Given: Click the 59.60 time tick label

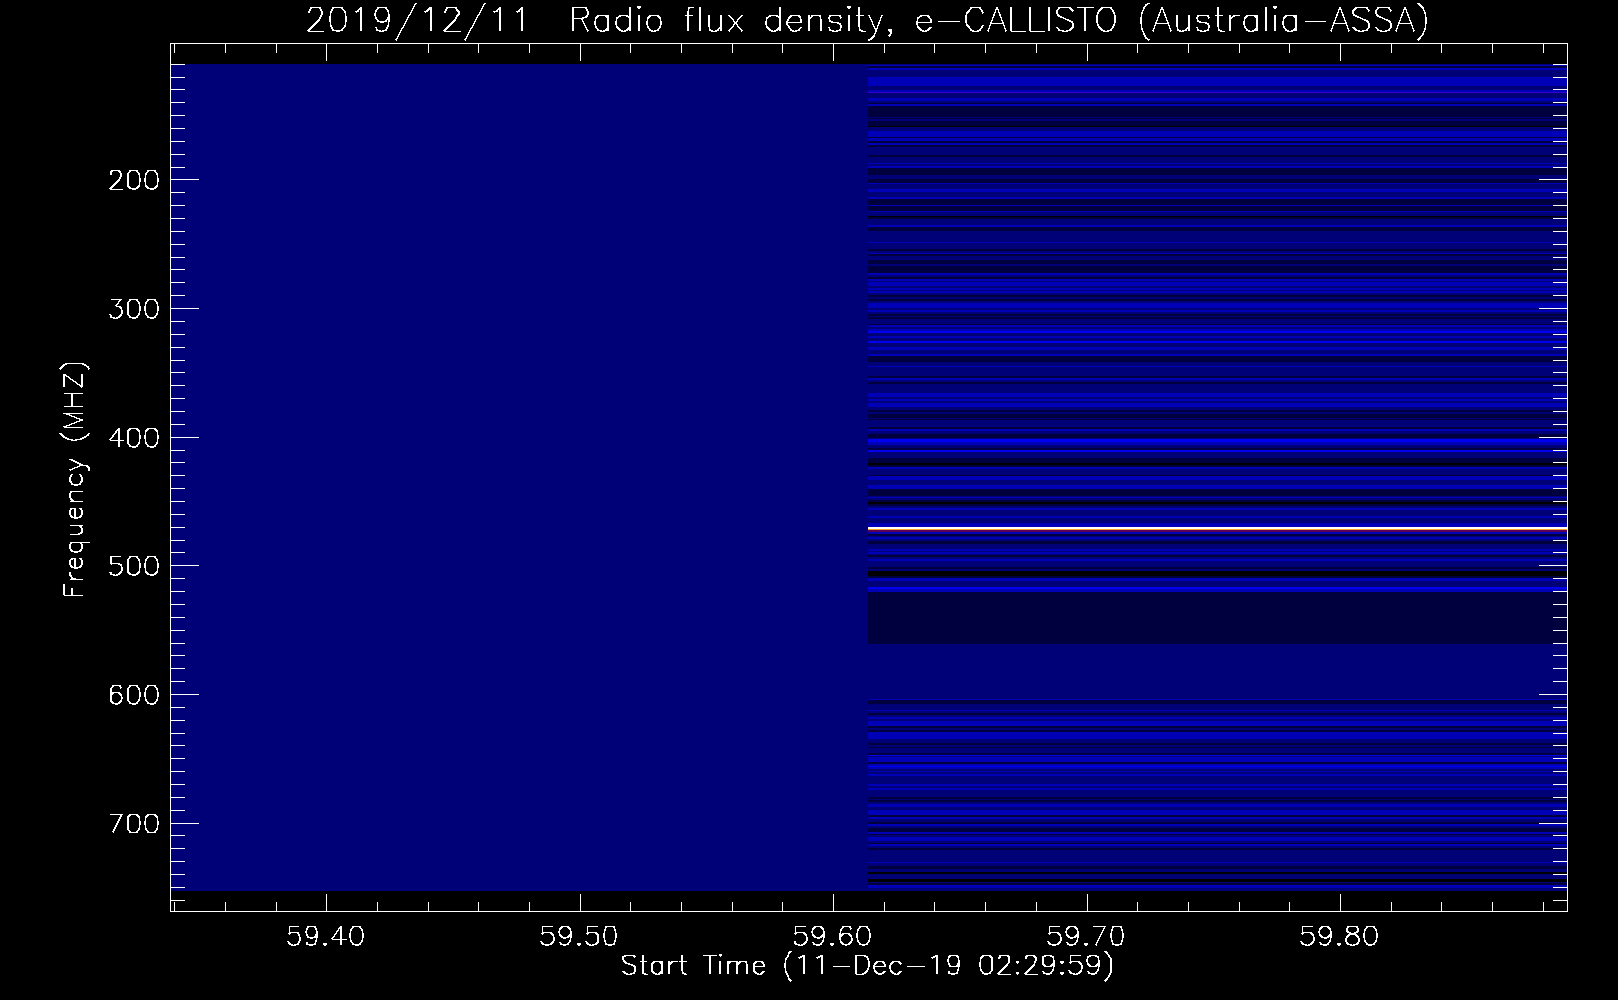Looking at the screenshot, I should 832,937.
